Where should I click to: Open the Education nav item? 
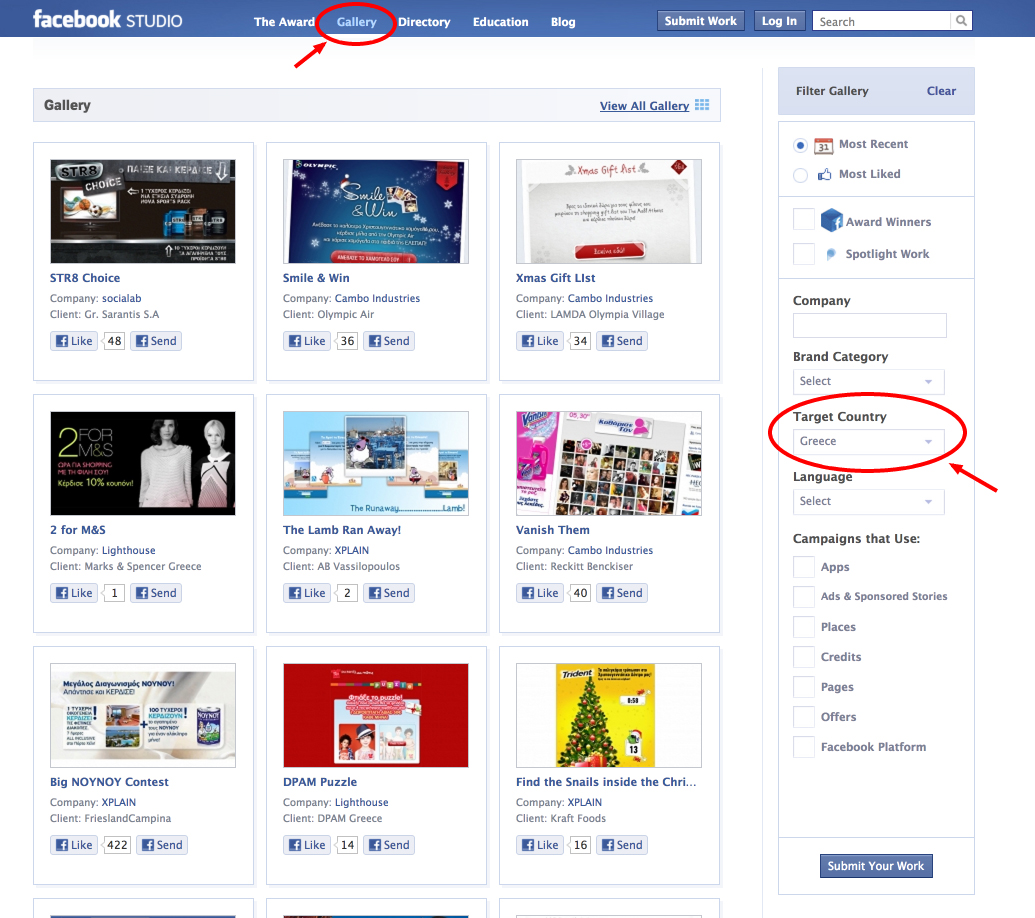500,22
